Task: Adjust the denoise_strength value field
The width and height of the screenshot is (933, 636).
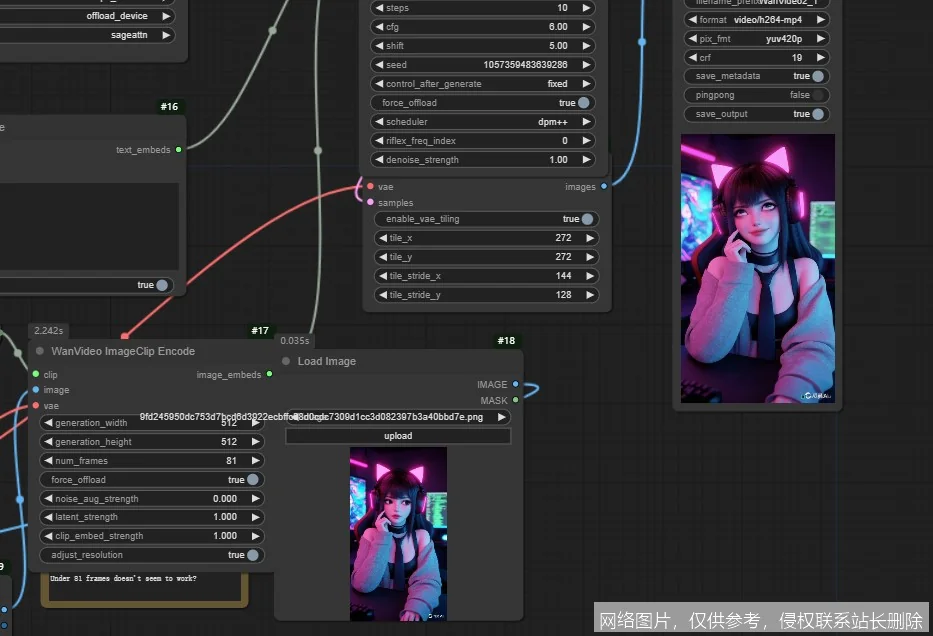Action: 484,160
